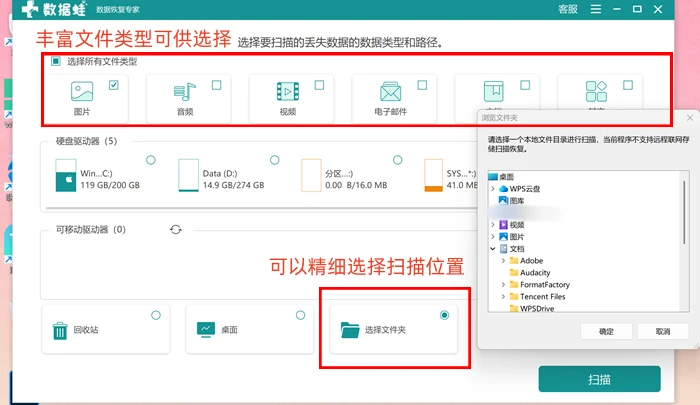Click the 客服 customer service link
Screen dimensions: 700x405
click(x=568, y=9)
